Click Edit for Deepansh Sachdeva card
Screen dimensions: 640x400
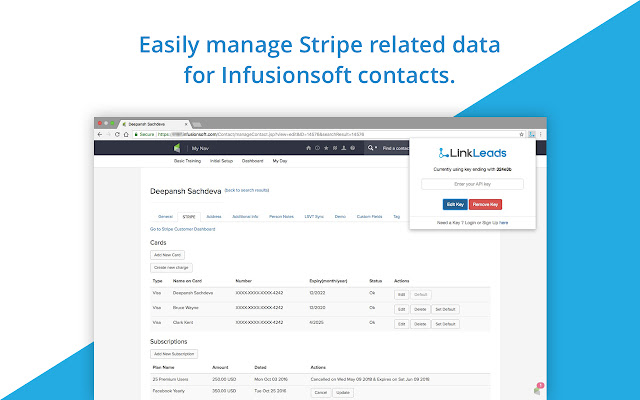(401, 295)
